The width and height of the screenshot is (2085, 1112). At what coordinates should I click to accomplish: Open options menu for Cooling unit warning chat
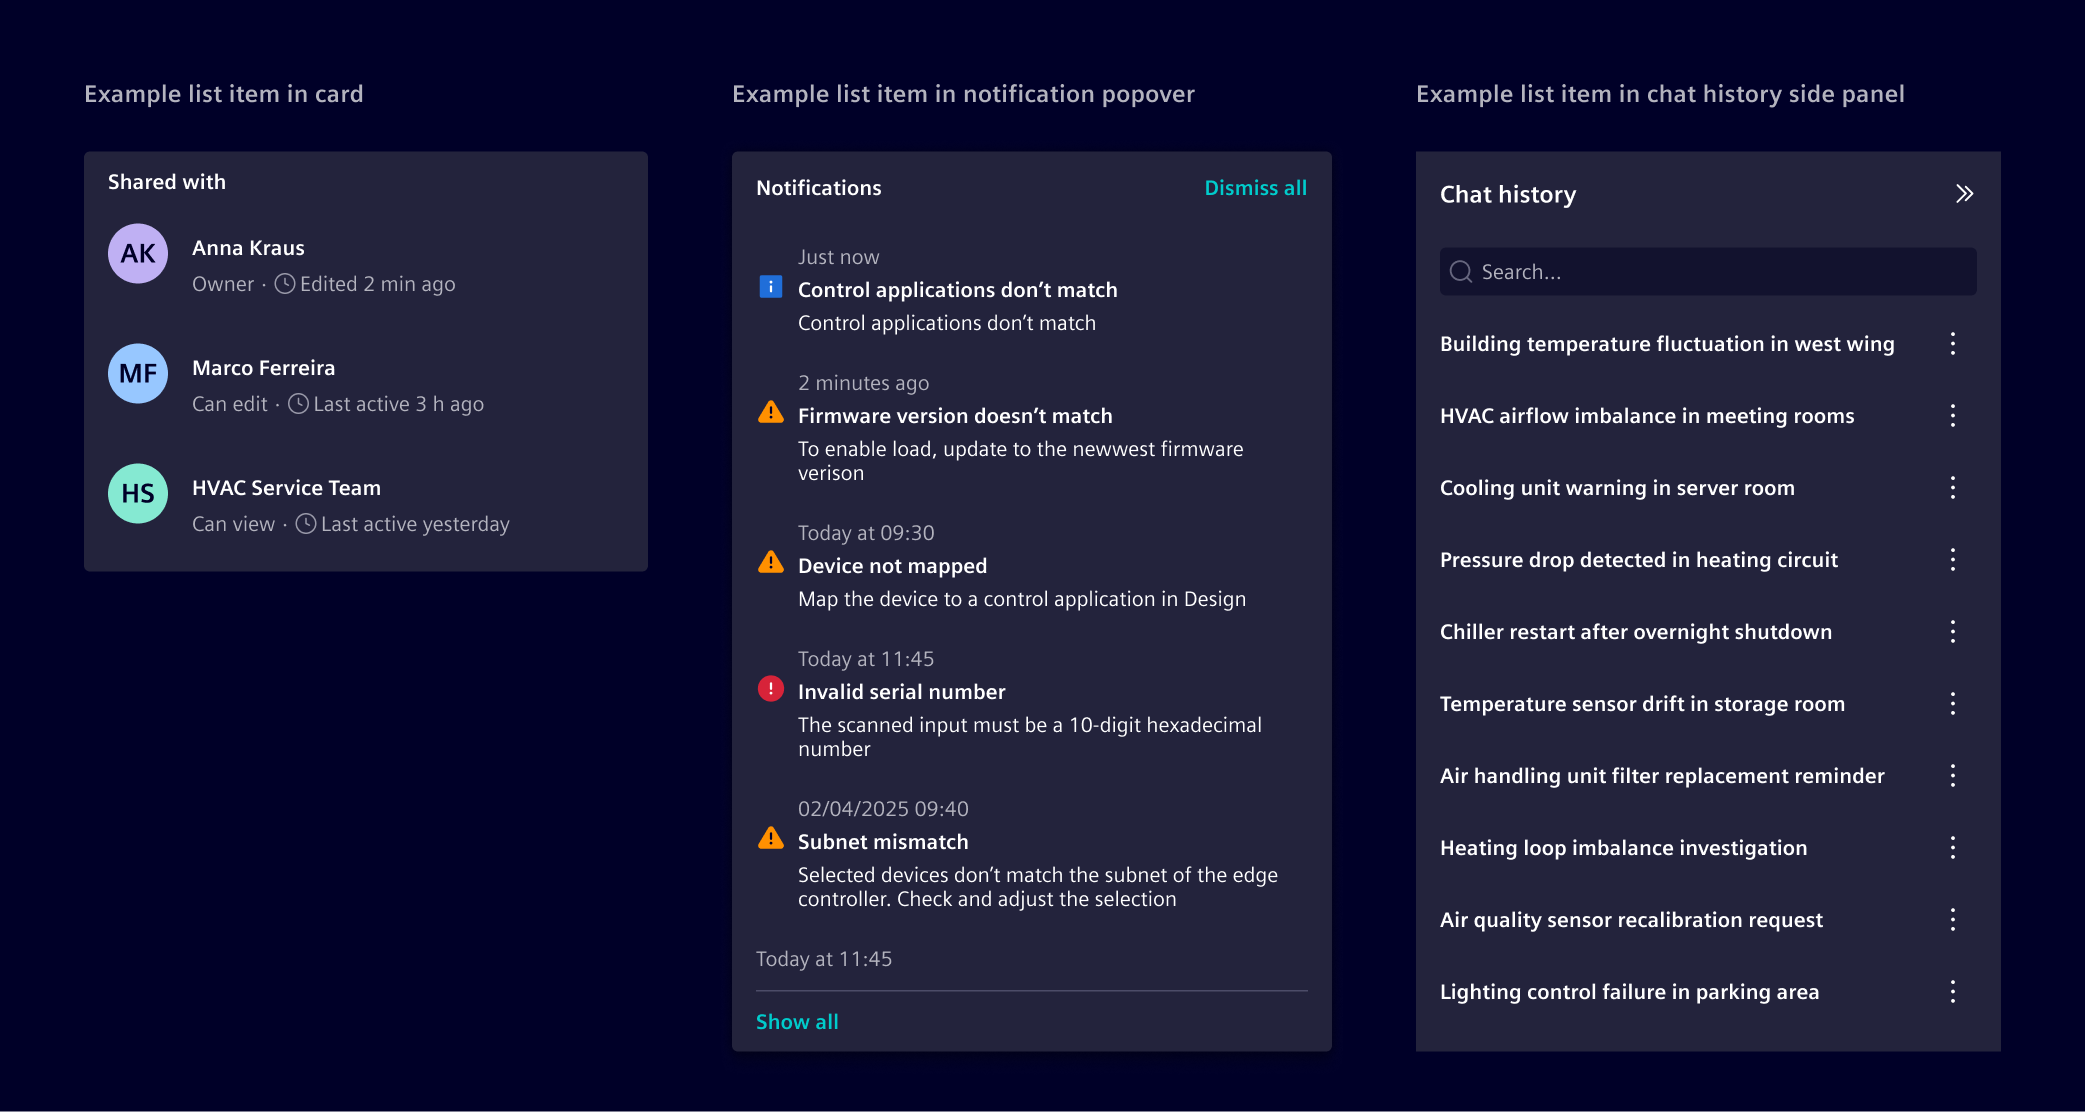pyautogui.click(x=1952, y=488)
